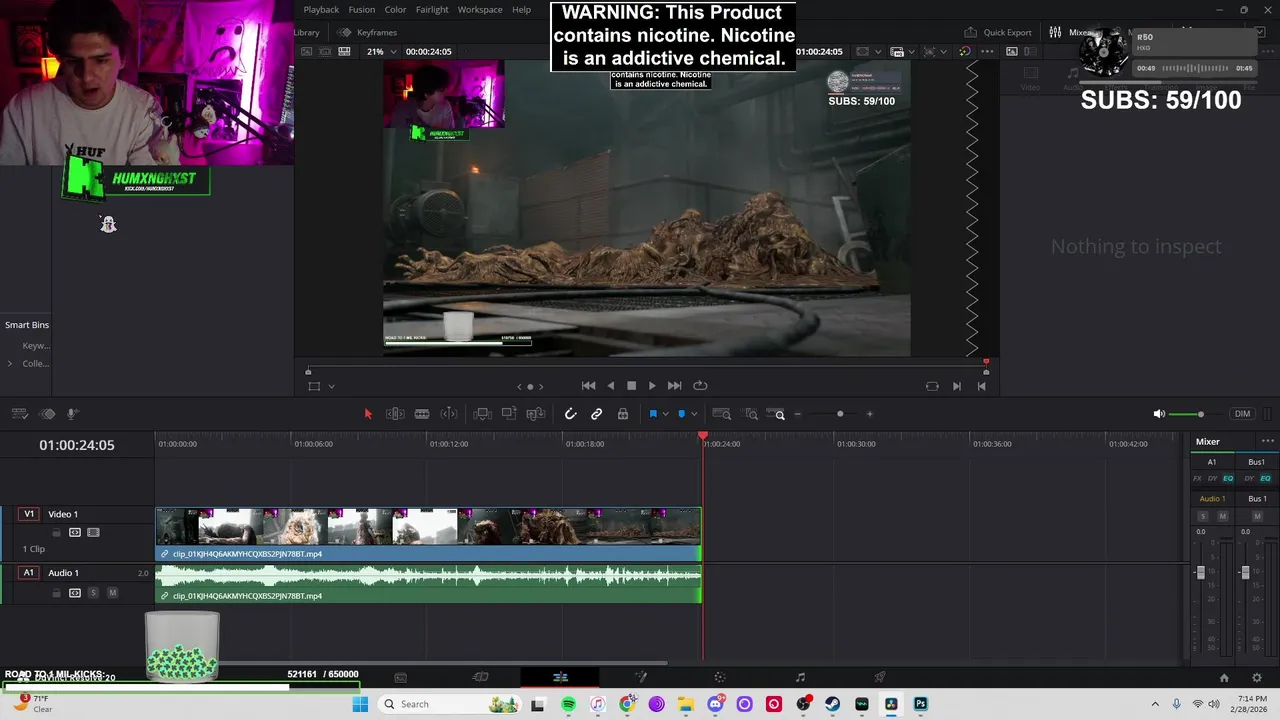Select the A1 track destination
Screen dimensions: 1280x720
[x=29, y=573]
